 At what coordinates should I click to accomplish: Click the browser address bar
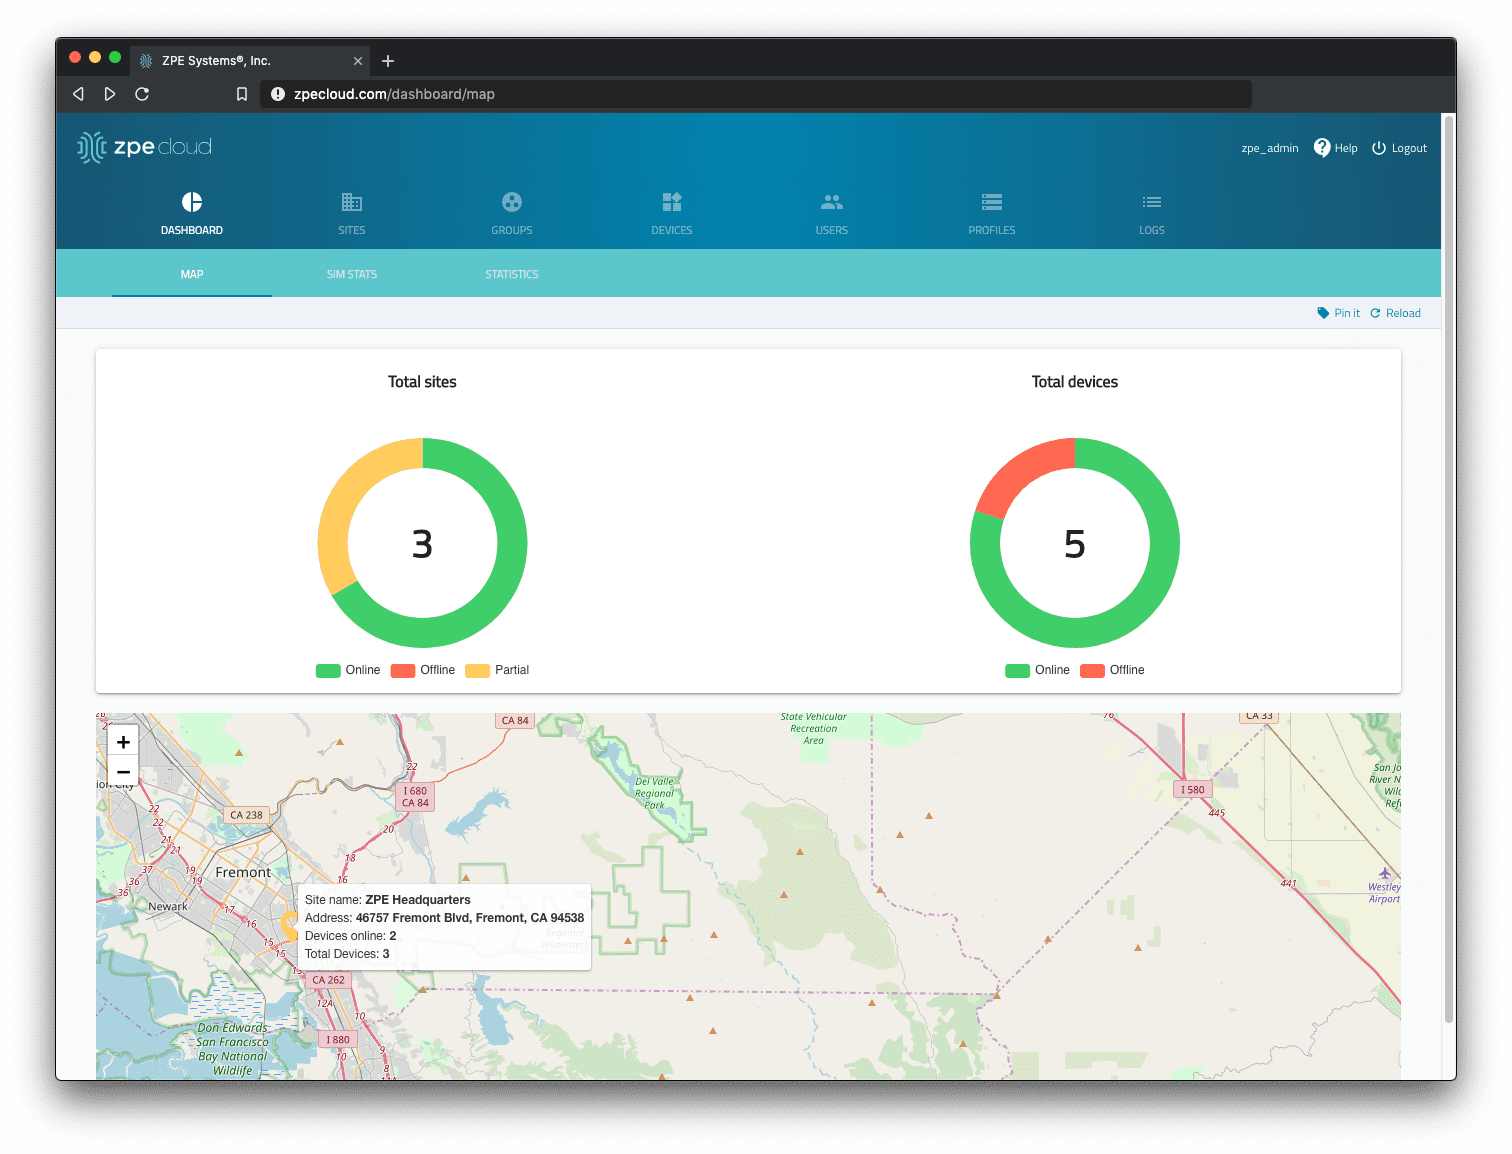[760, 94]
